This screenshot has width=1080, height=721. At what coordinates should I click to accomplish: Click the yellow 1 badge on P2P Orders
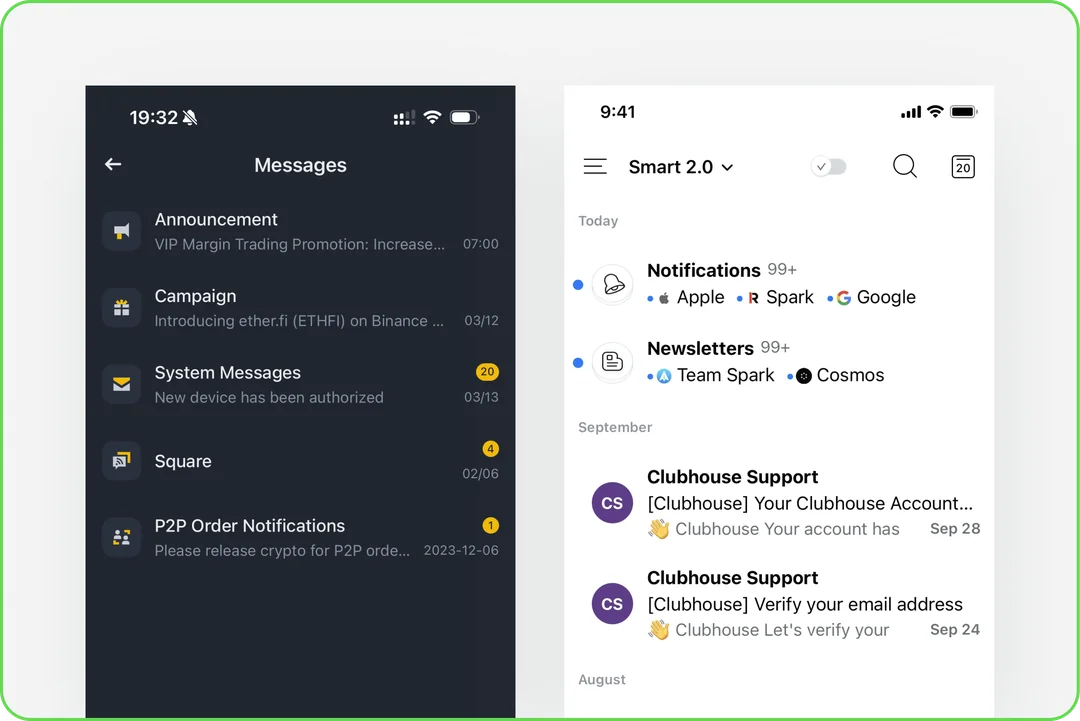click(490, 525)
